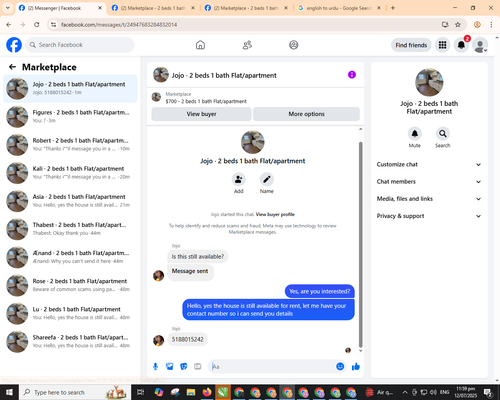Choose a sticker from composer
The width and height of the screenshot is (500, 400).
pyautogui.click(x=184, y=367)
